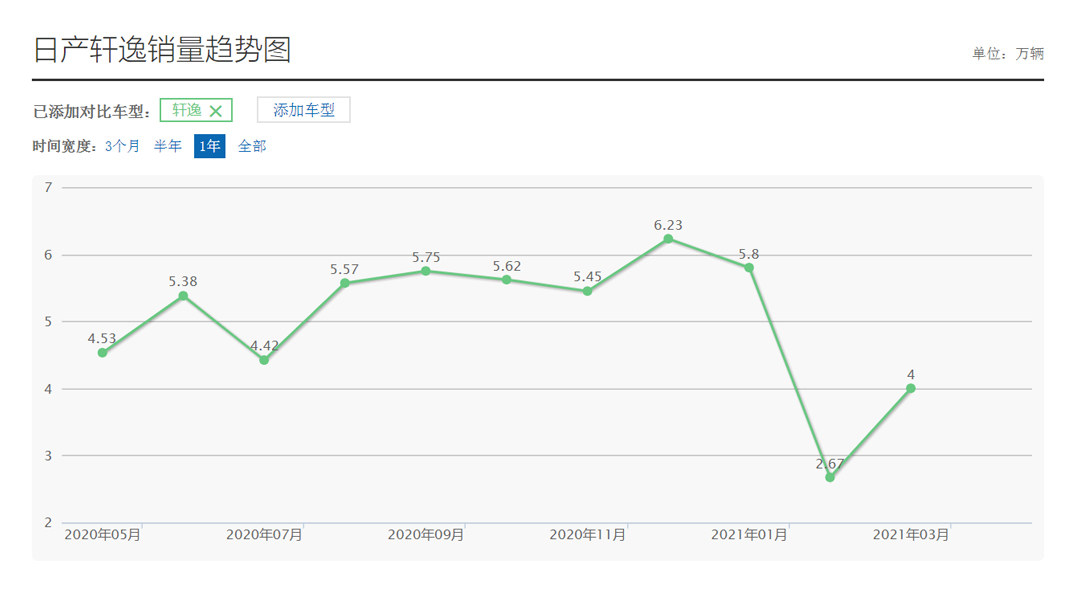Select the 3个月 time range

point(122,146)
